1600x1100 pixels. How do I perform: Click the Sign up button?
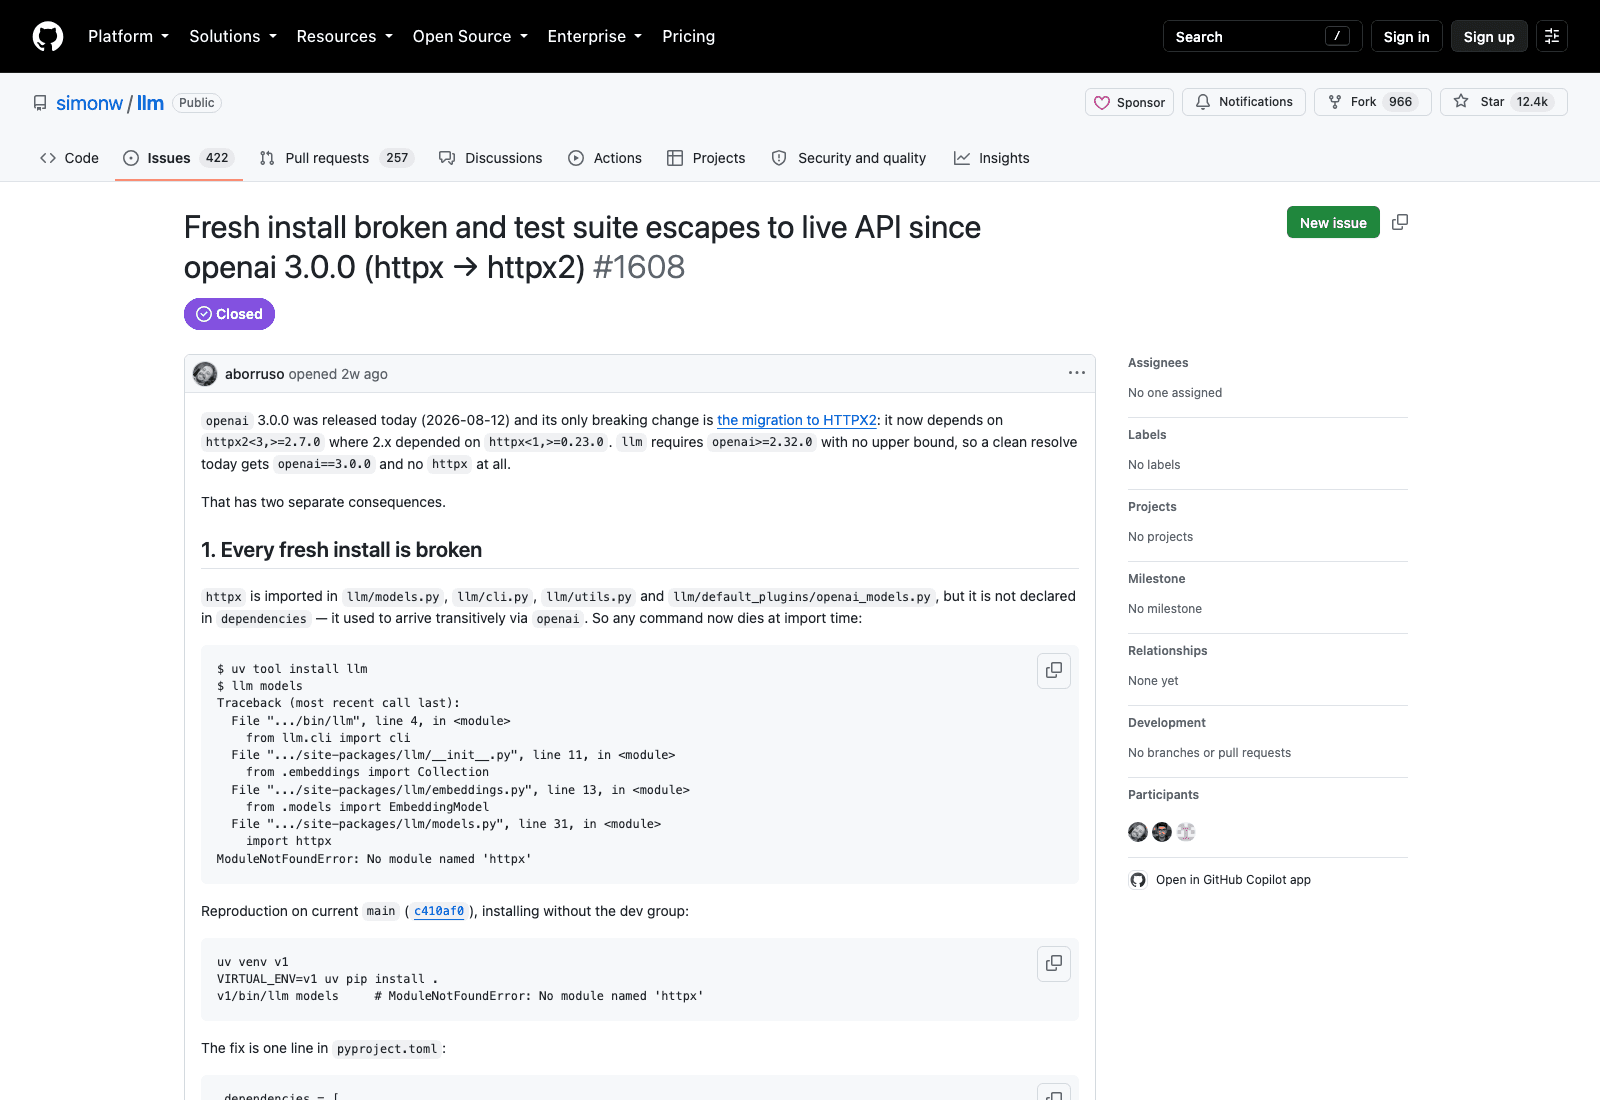click(x=1489, y=36)
